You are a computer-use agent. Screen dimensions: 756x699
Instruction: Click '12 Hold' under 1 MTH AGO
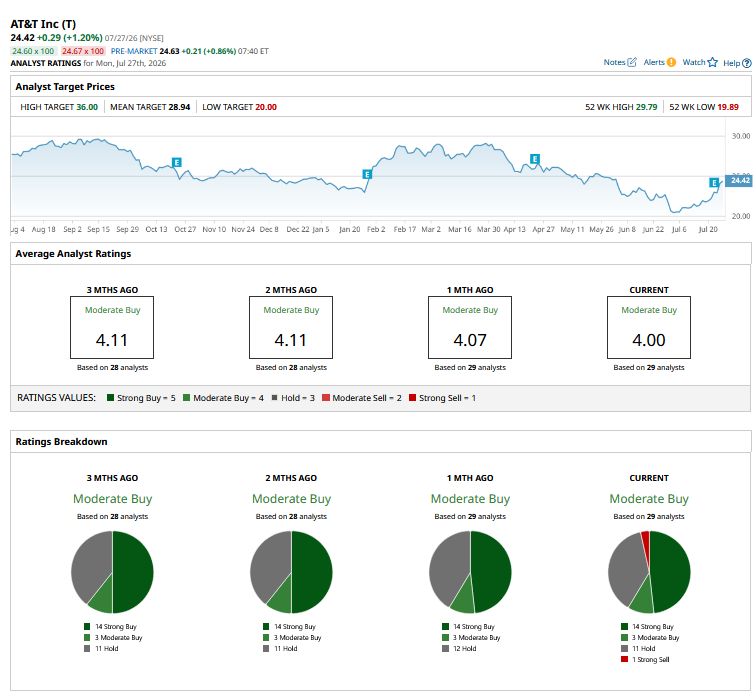[x=459, y=648]
